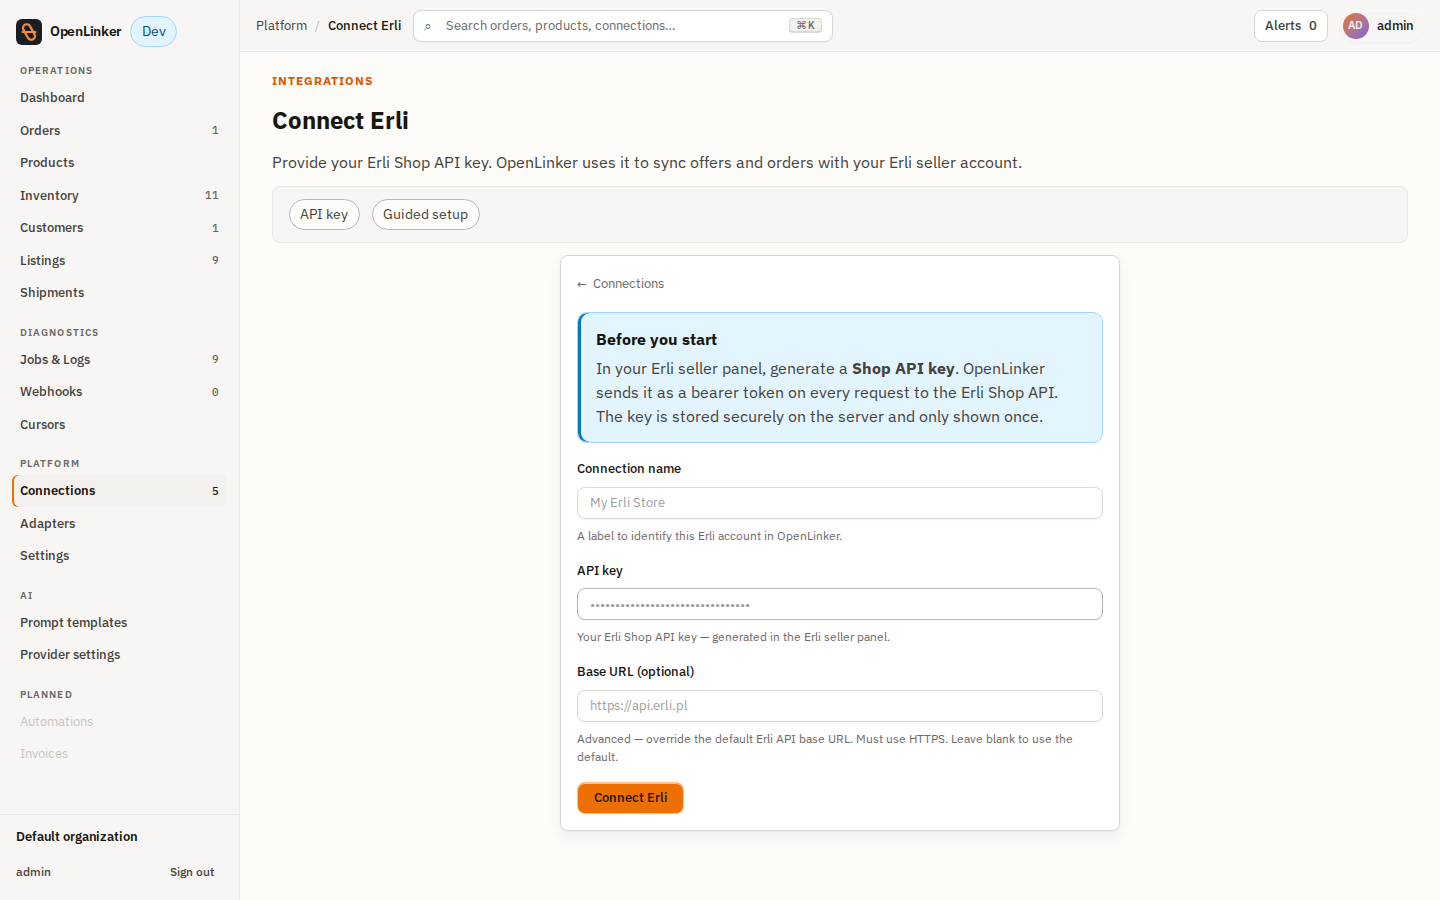Click the Connections count badge 5
Image resolution: width=1440 pixels, height=900 pixels.
tap(215, 491)
